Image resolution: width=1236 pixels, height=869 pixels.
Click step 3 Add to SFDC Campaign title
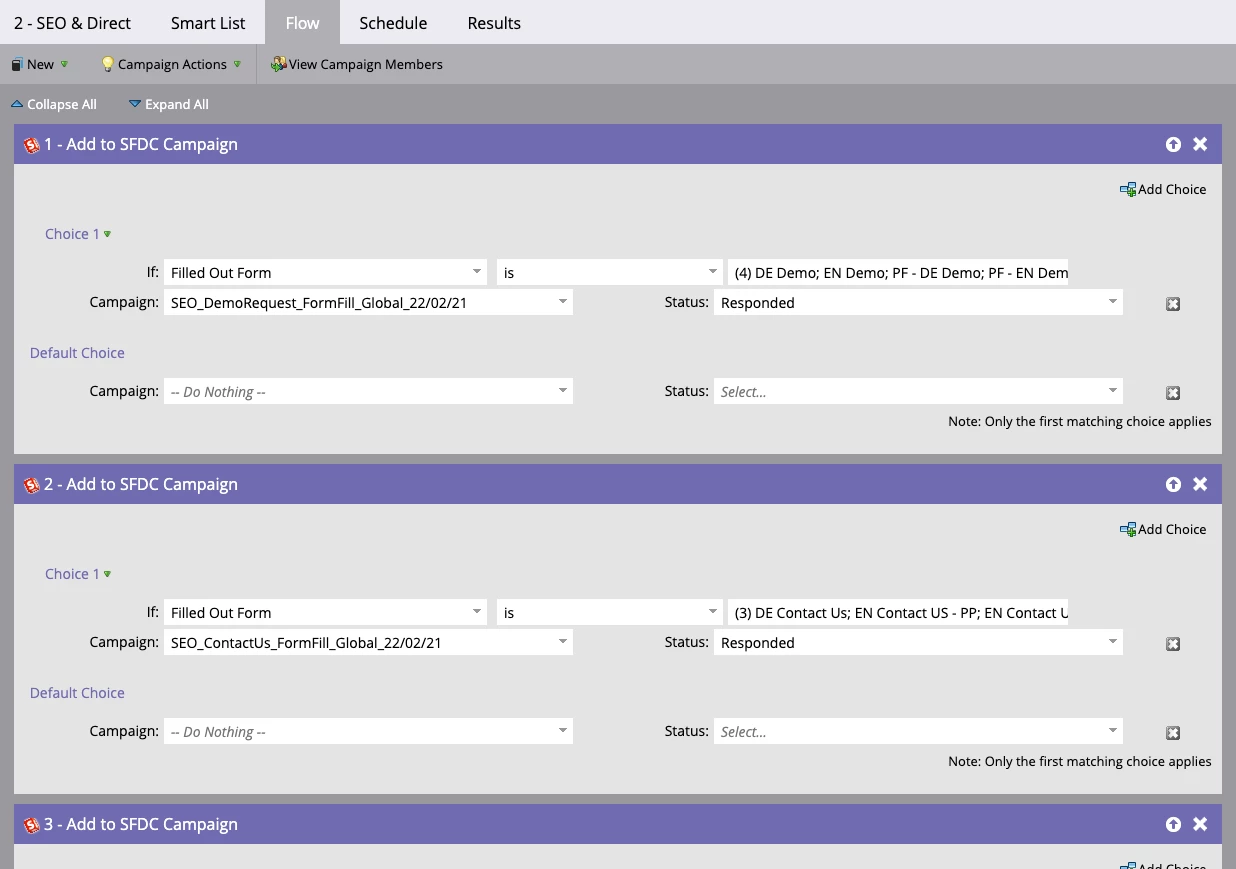coord(141,824)
